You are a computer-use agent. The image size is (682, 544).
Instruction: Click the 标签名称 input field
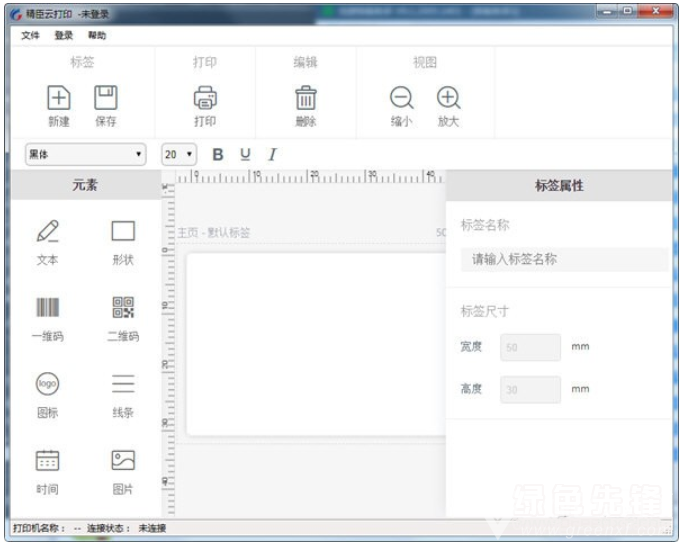[x=565, y=260]
